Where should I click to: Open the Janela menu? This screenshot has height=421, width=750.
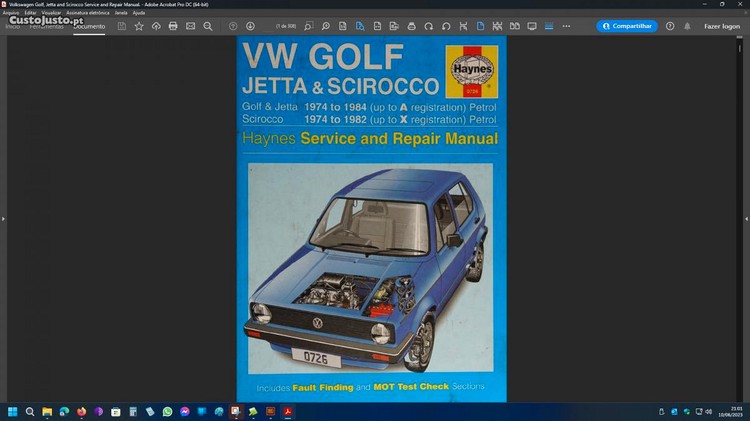click(121, 13)
